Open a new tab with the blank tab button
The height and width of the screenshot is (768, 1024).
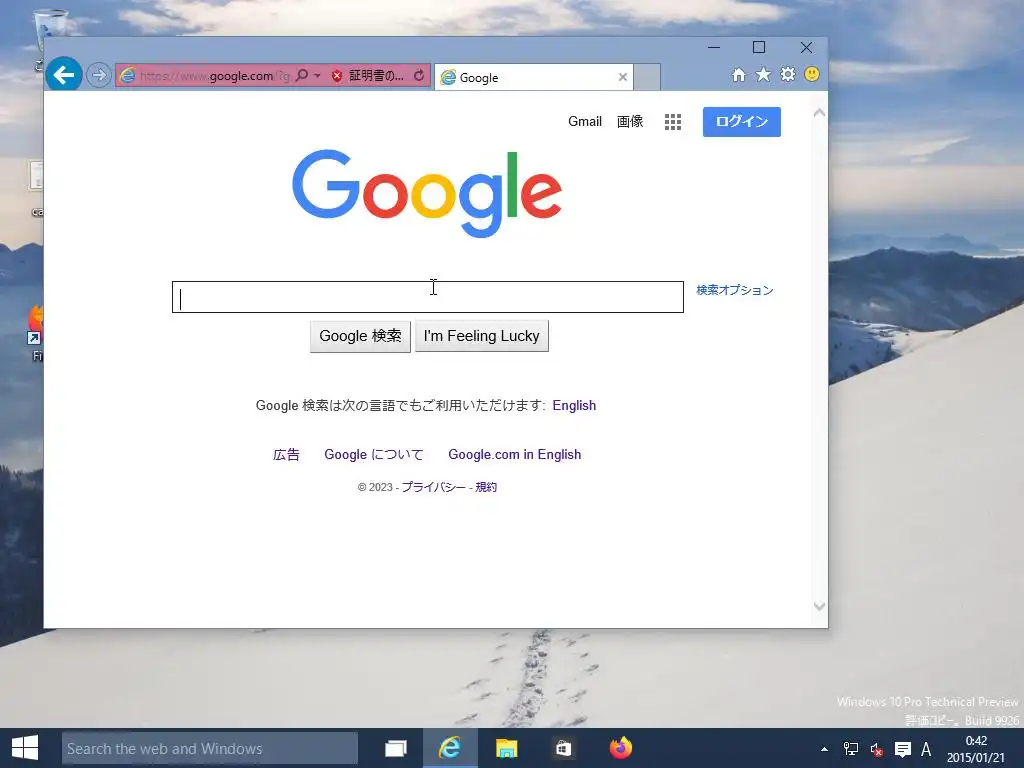(647, 77)
